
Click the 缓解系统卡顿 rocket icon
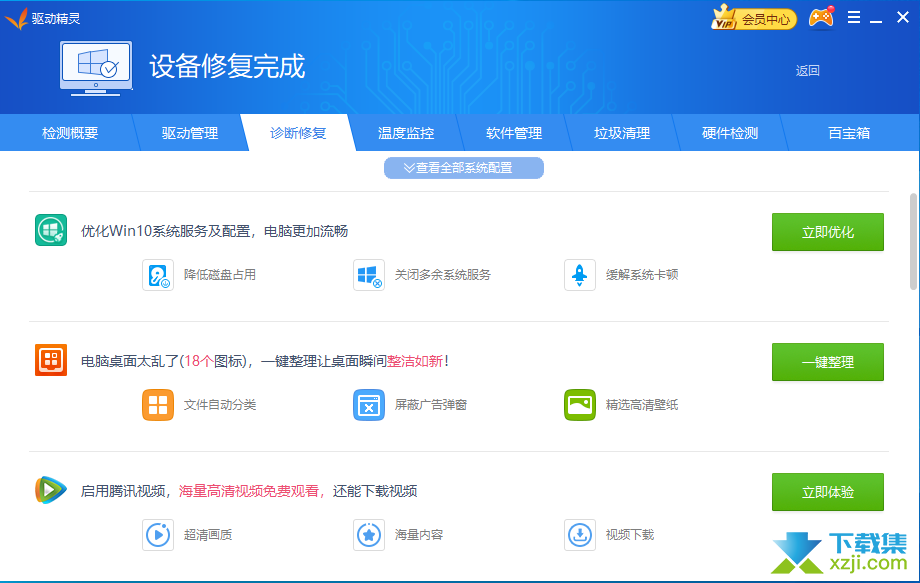pyautogui.click(x=580, y=274)
